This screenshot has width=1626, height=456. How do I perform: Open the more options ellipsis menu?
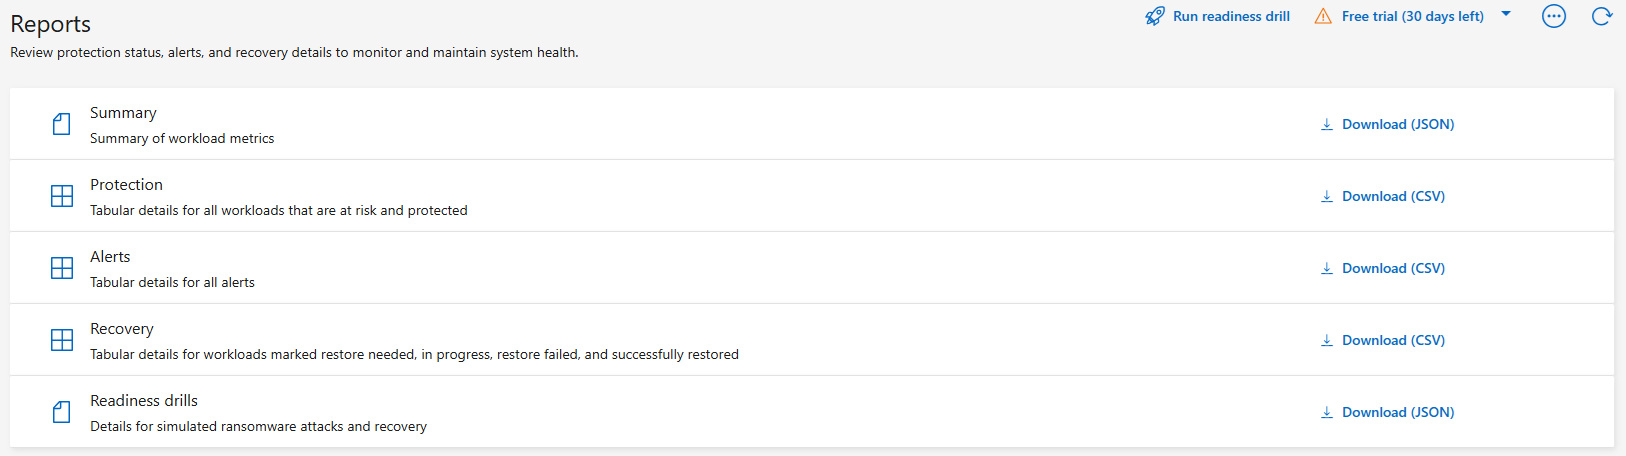[x=1553, y=16]
